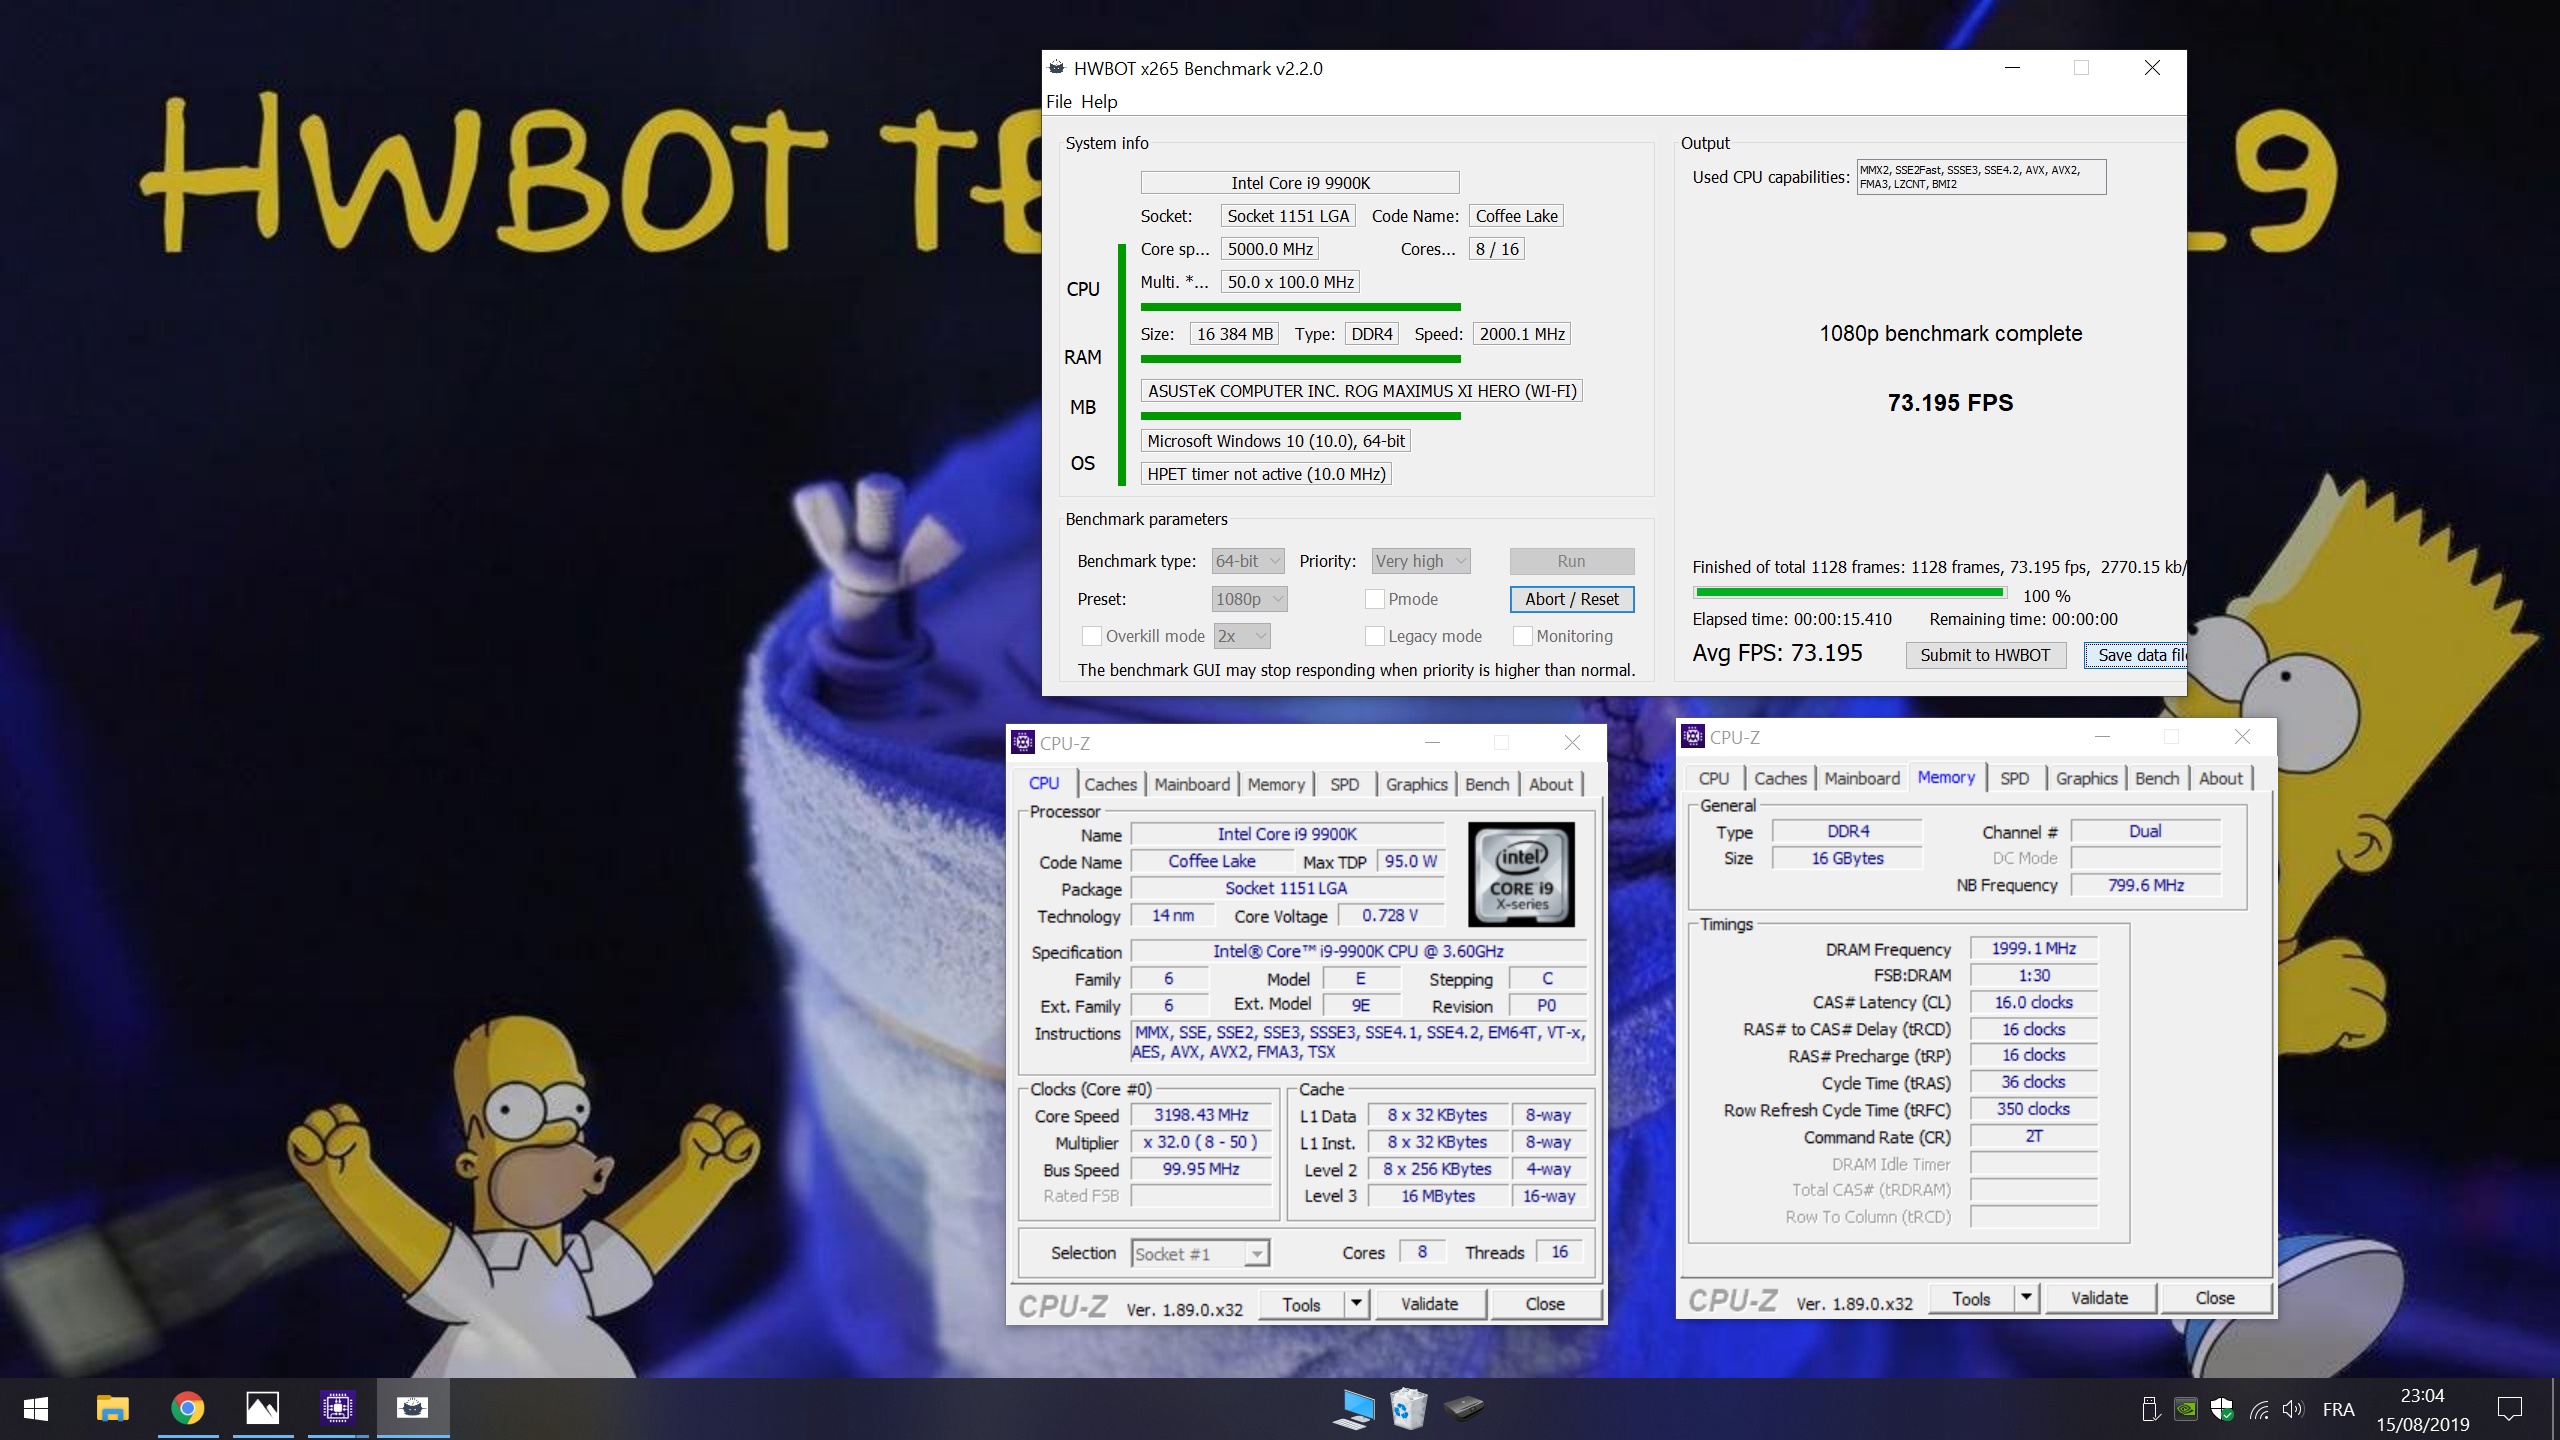Viewport: 2560px width, 1440px height.
Task: Open Windows Security tray icon
Action: [2222, 1409]
